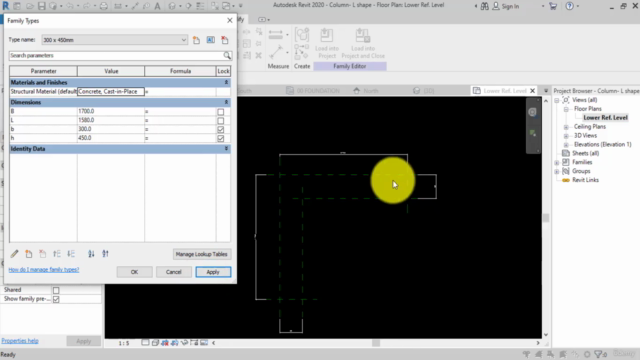Uncheck the Lock checkbox for parameter b (300.0)
The height and width of the screenshot is (360, 640).
[221, 129]
